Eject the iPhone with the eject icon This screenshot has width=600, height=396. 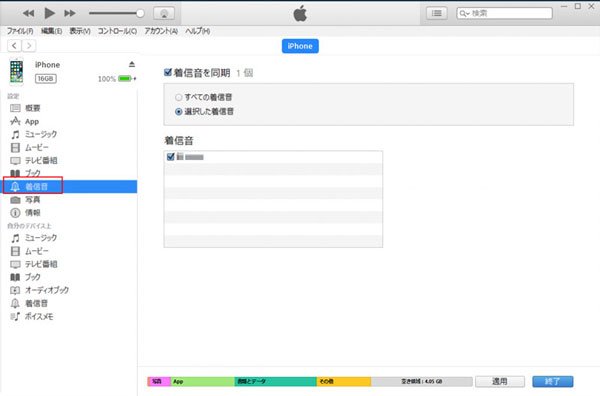132,64
